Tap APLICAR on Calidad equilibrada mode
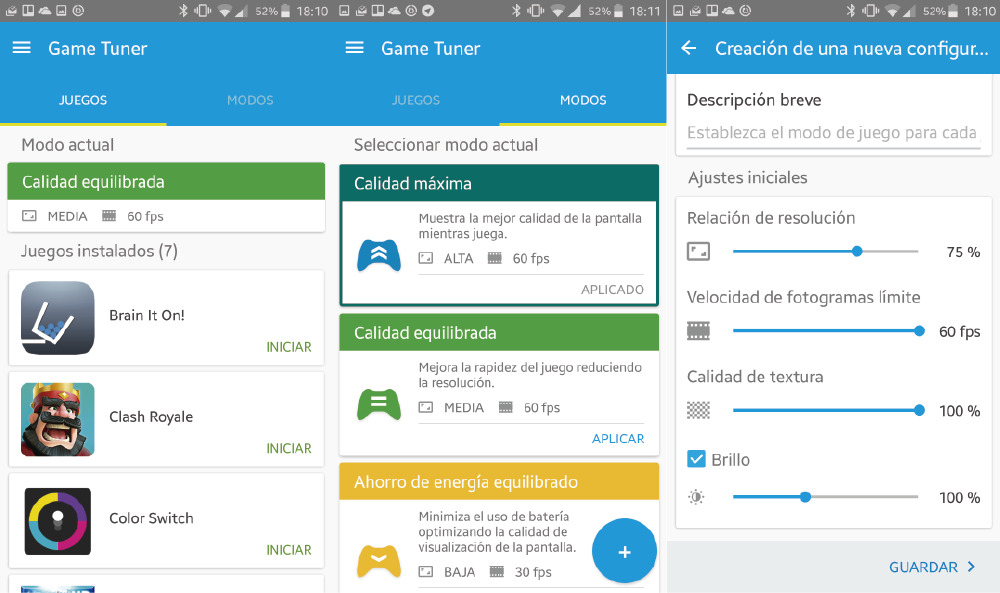1000x593 pixels. 617,438
